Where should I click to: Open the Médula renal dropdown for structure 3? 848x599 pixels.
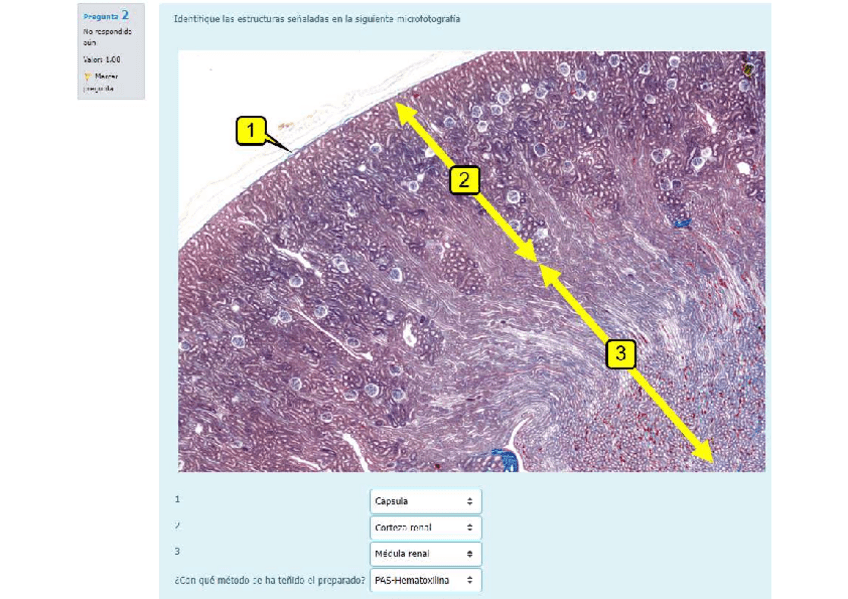point(426,554)
